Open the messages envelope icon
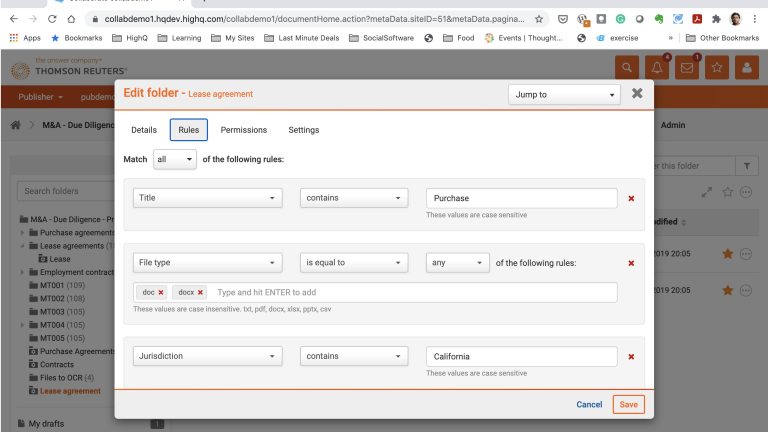The height and width of the screenshot is (432, 768). pos(687,68)
